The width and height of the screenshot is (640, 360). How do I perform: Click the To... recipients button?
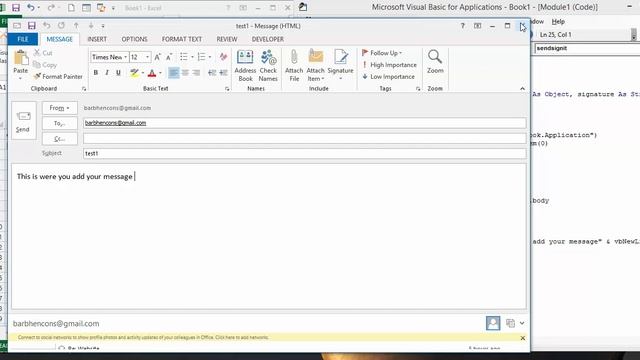tap(60, 123)
